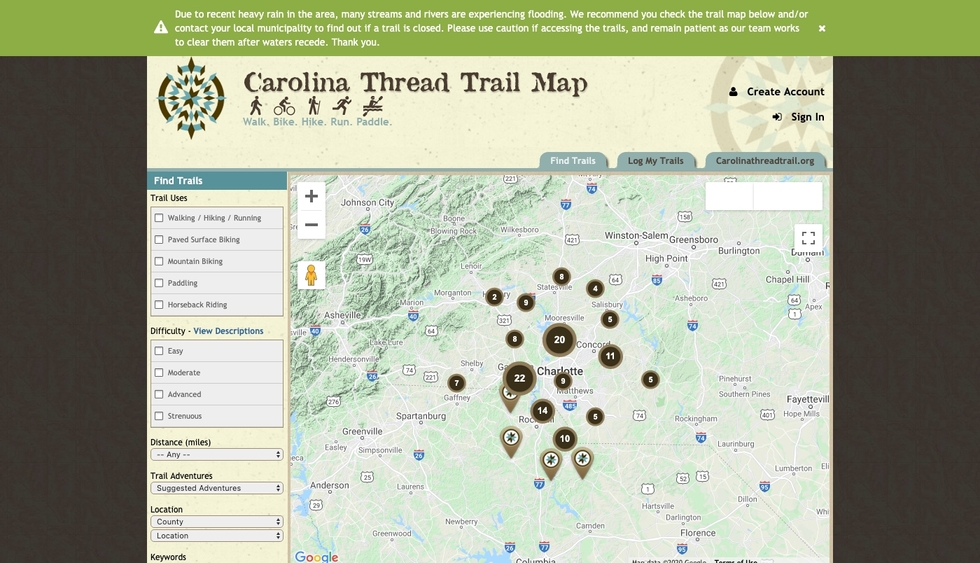The width and height of the screenshot is (980, 563).
Task: Open the cluster marker labeled 14
Action: [x=542, y=411]
